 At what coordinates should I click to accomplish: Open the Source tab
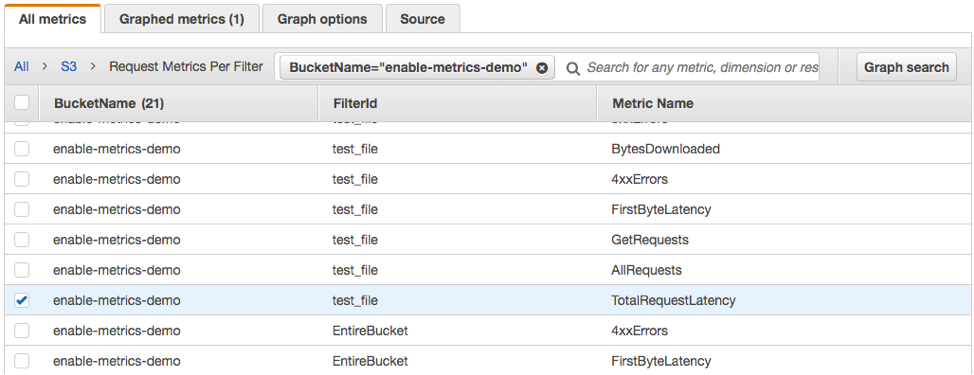pos(422,19)
